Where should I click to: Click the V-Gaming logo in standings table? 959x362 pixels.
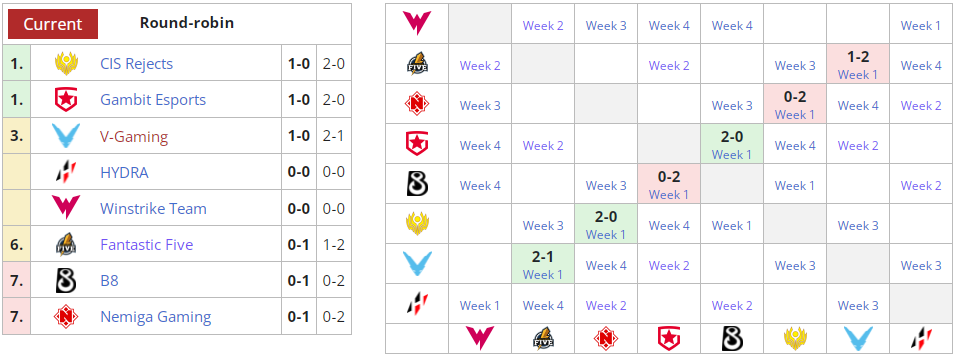(65, 136)
